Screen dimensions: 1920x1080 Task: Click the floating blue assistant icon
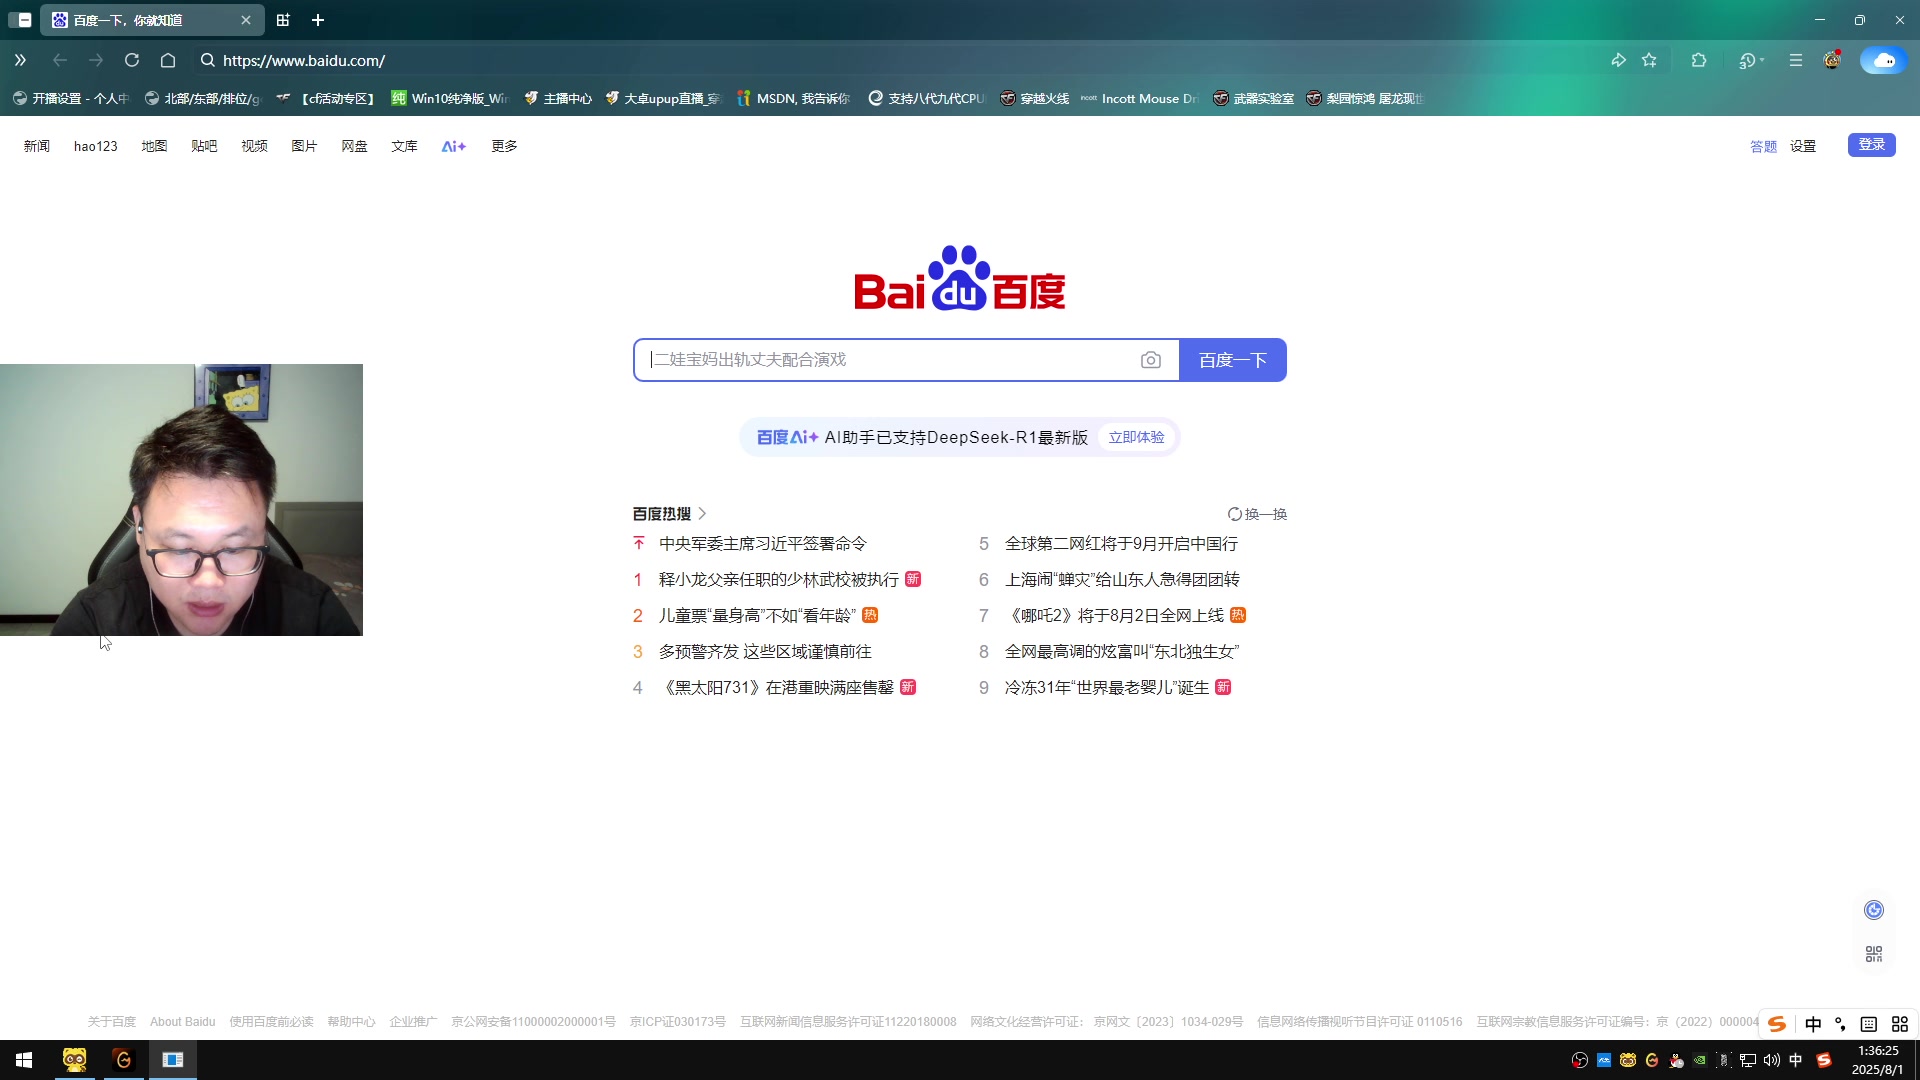click(x=1874, y=909)
